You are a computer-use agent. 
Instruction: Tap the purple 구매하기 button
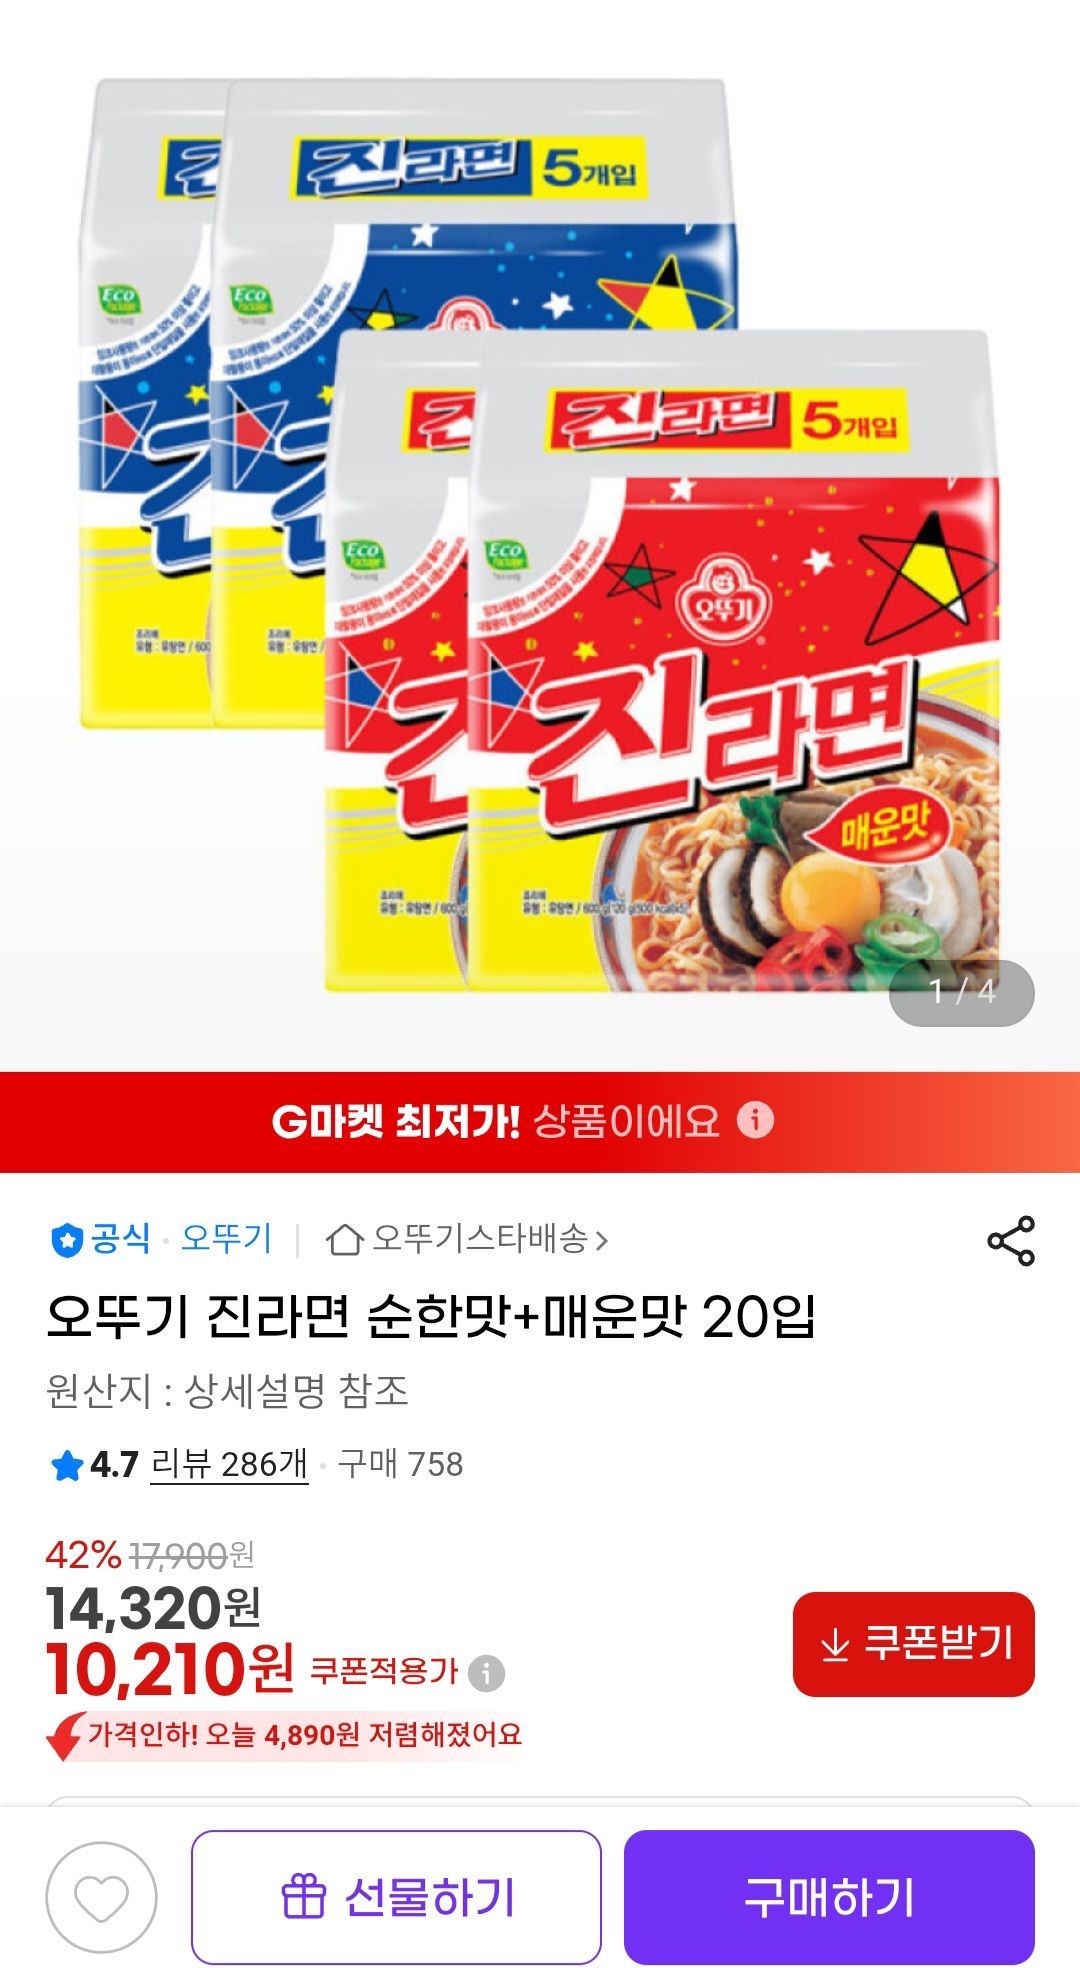pos(829,1897)
